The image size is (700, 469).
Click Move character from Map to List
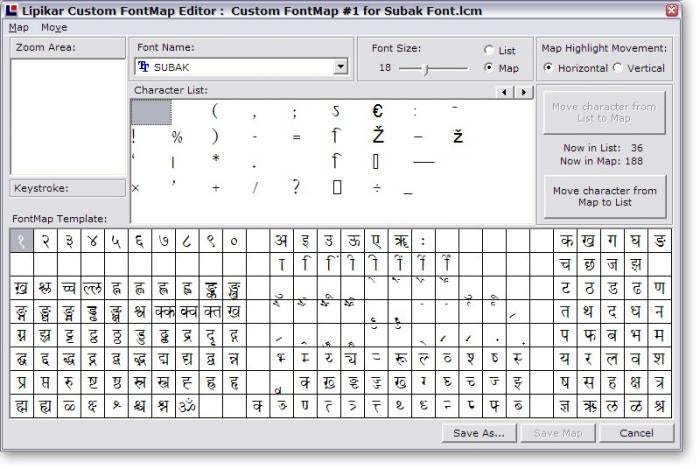point(604,196)
